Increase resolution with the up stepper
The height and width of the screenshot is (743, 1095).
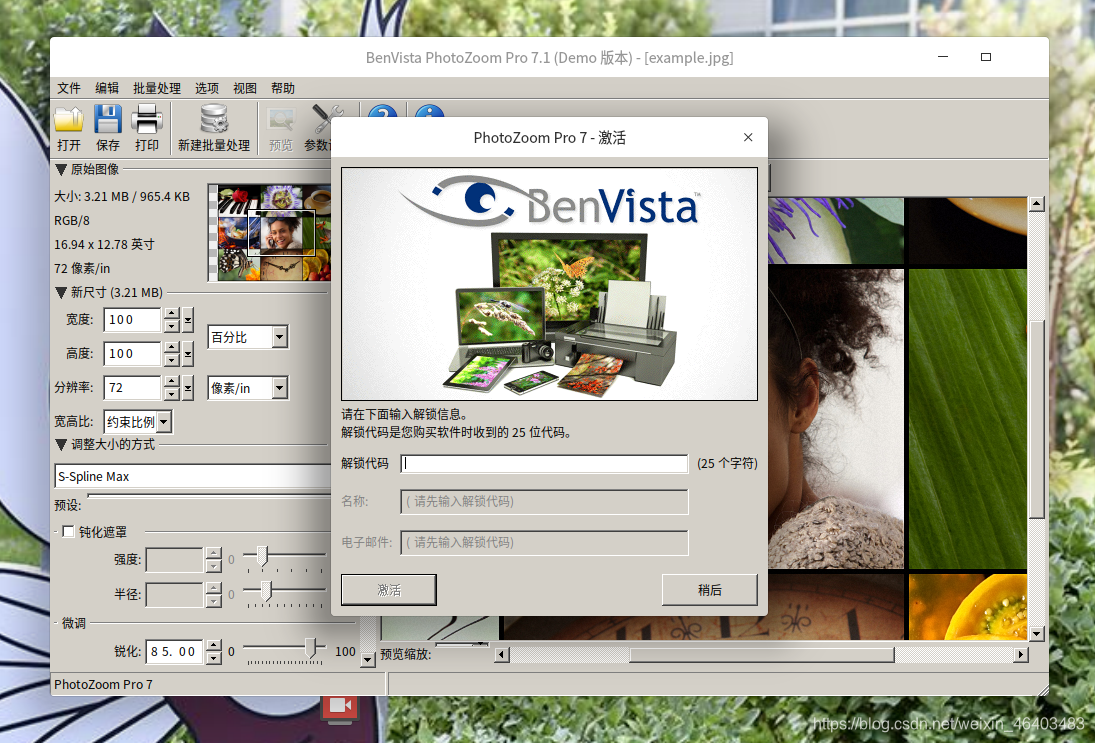tap(172, 382)
